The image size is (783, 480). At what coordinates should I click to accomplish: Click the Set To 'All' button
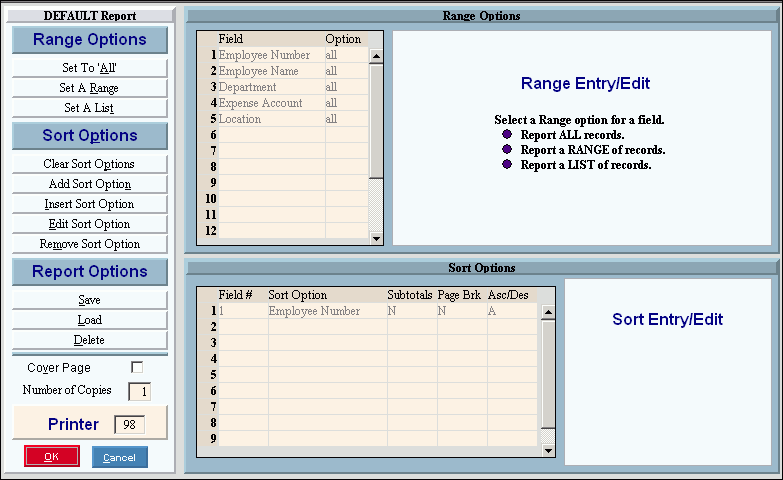coord(89,68)
